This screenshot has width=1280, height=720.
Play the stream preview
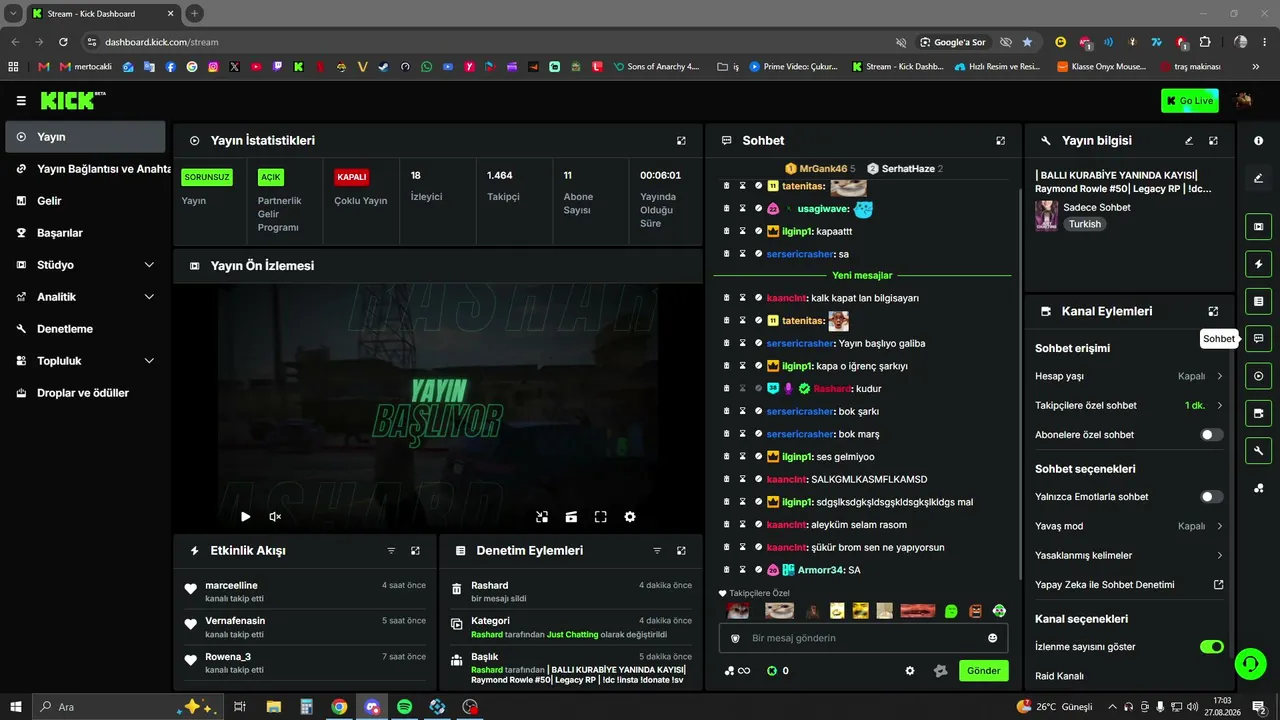tap(245, 517)
